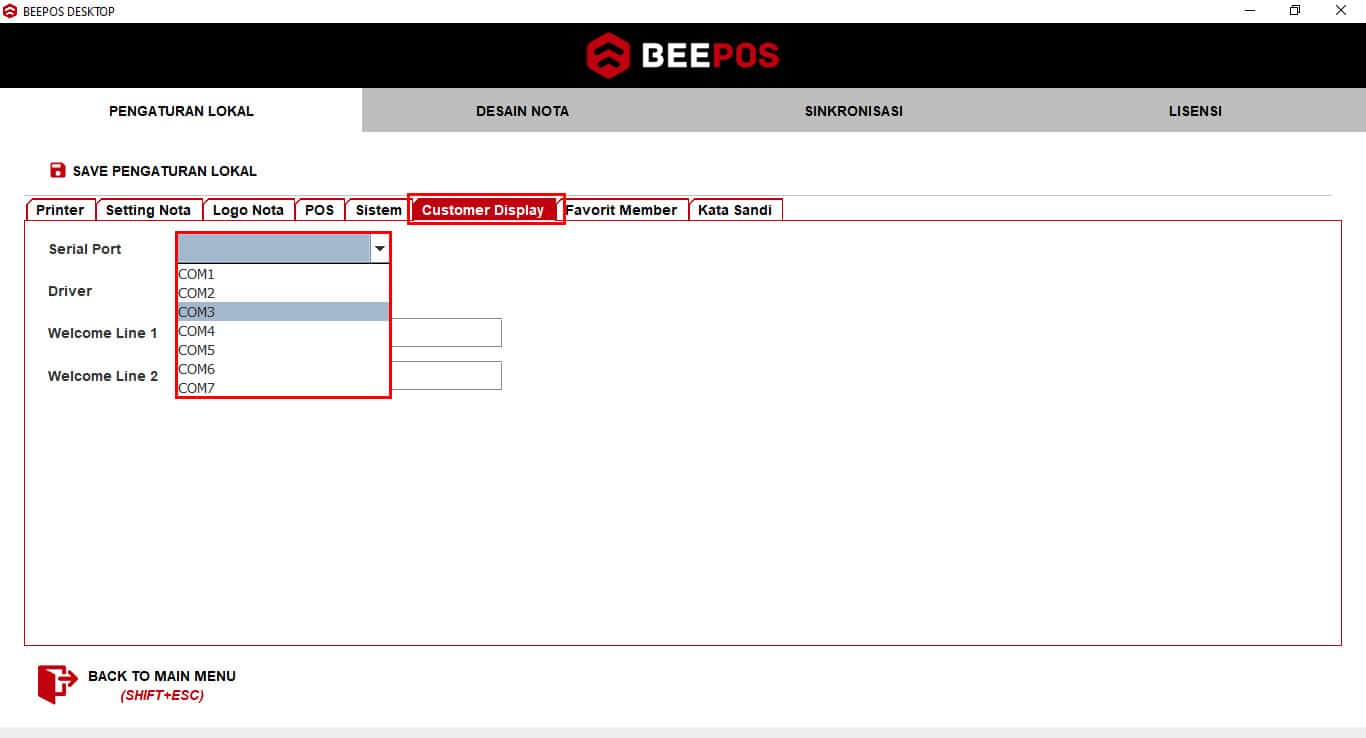Select the Sistem sub-tab
The height and width of the screenshot is (738, 1366).
378,210
